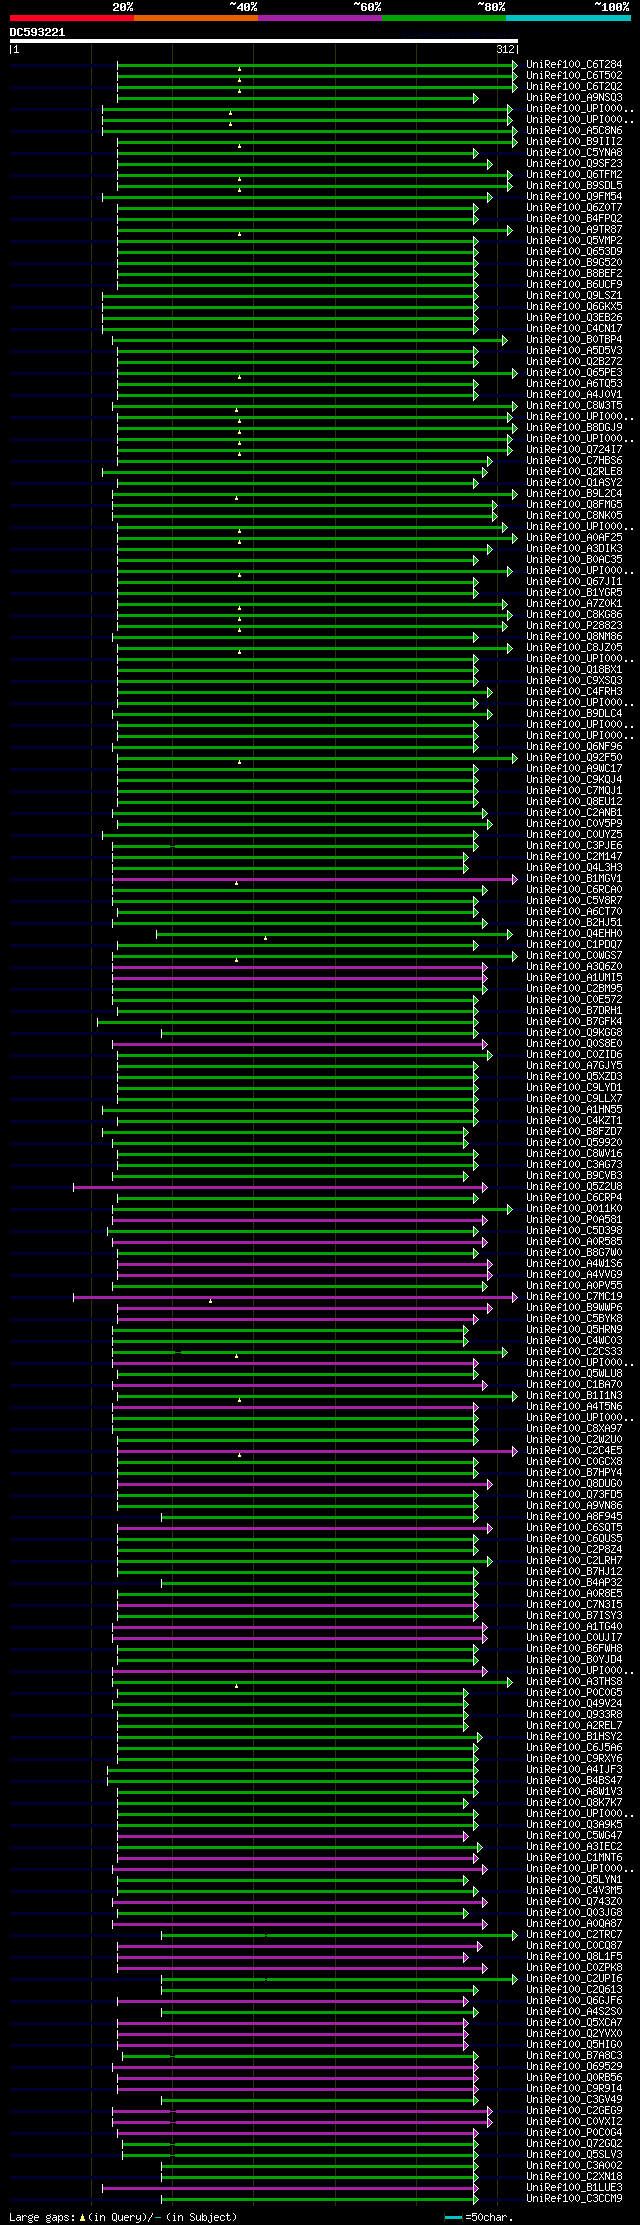Select hit UniRef100_Q3EB26
This screenshot has height=2225, width=640.
coord(574,318)
